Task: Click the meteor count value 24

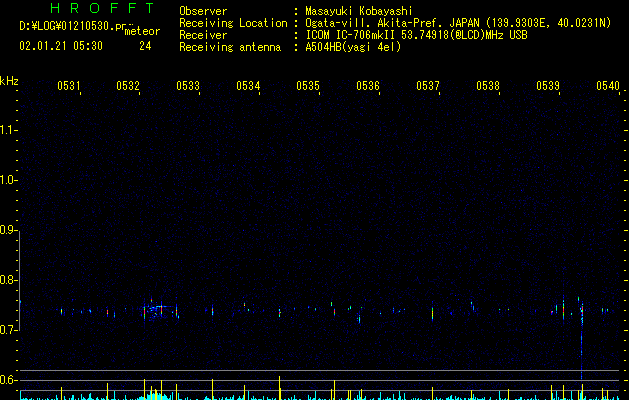Action: 145,46
